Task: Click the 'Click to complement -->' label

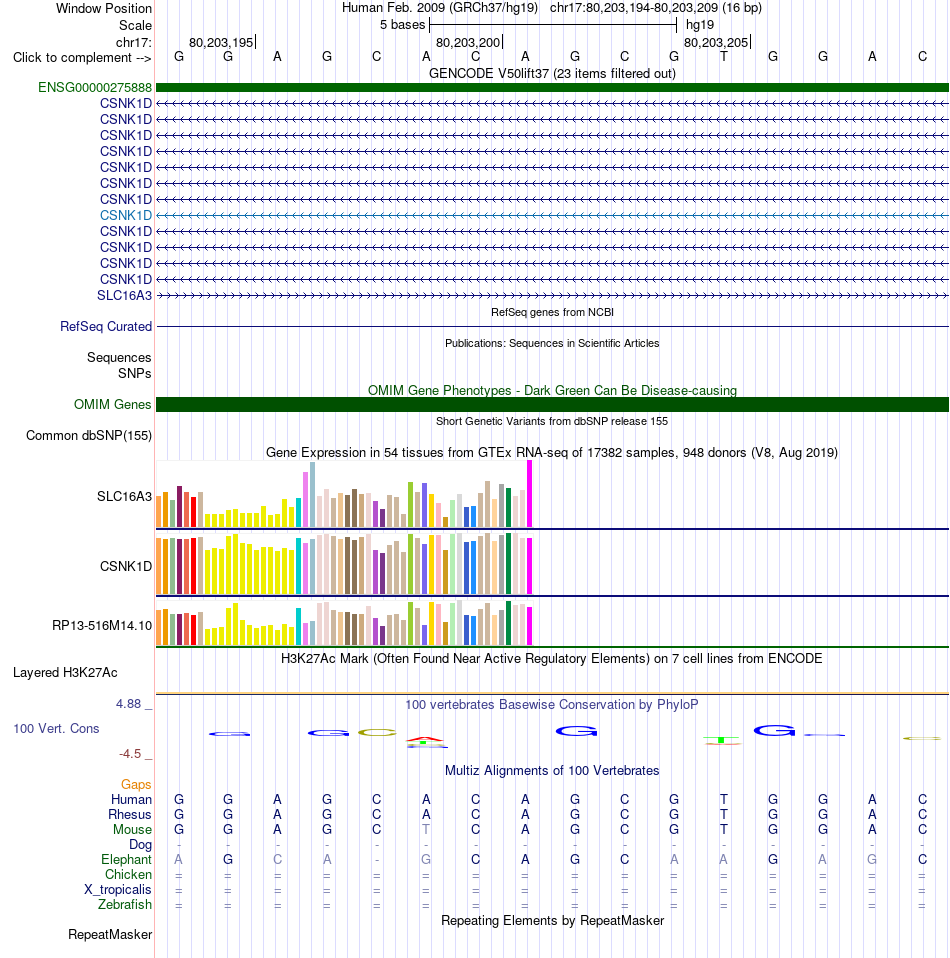Action: [82, 57]
